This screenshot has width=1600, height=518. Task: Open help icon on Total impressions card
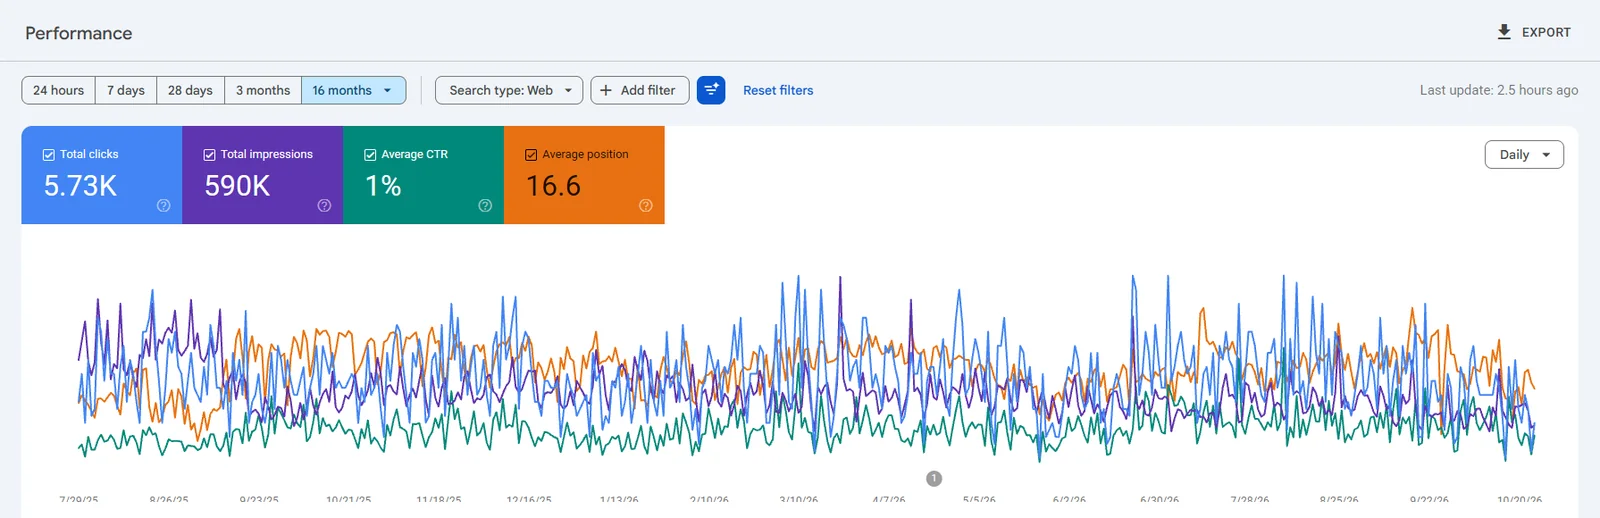(324, 205)
